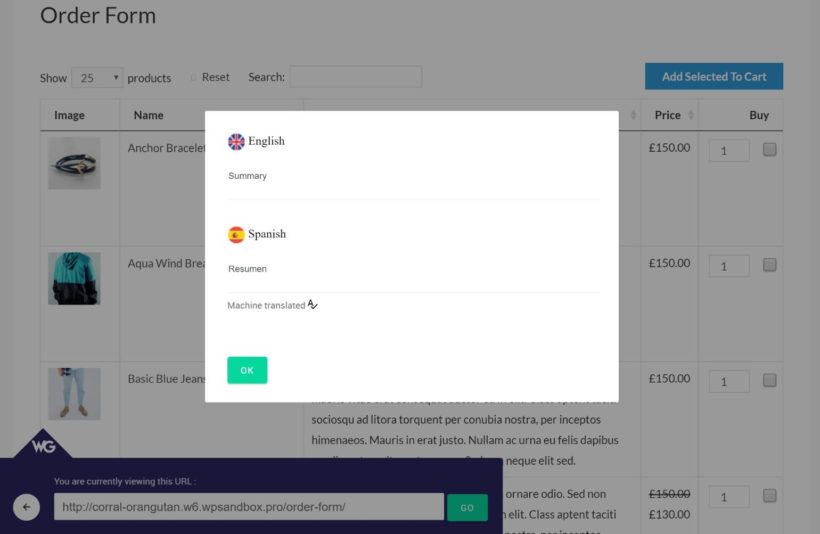Viewport: 820px width, 534px height.
Task: Click the Anchor Bracelet quantity box
Action: [728, 151]
